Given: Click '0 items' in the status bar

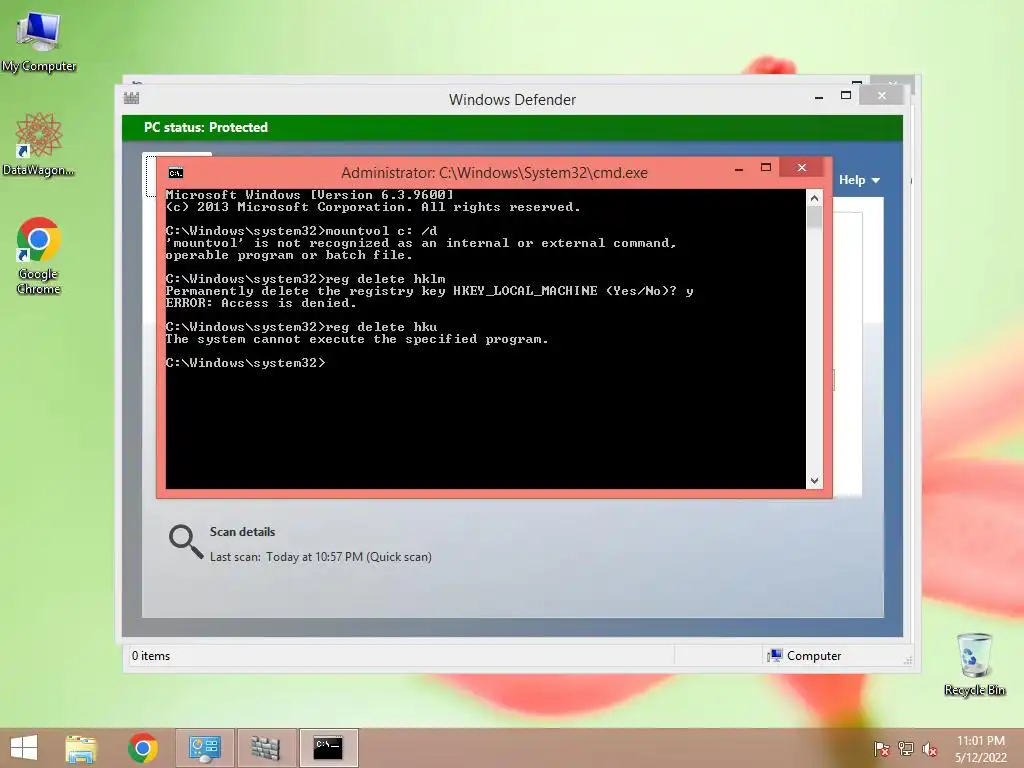Looking at the screenshot, I should point(151,656).
